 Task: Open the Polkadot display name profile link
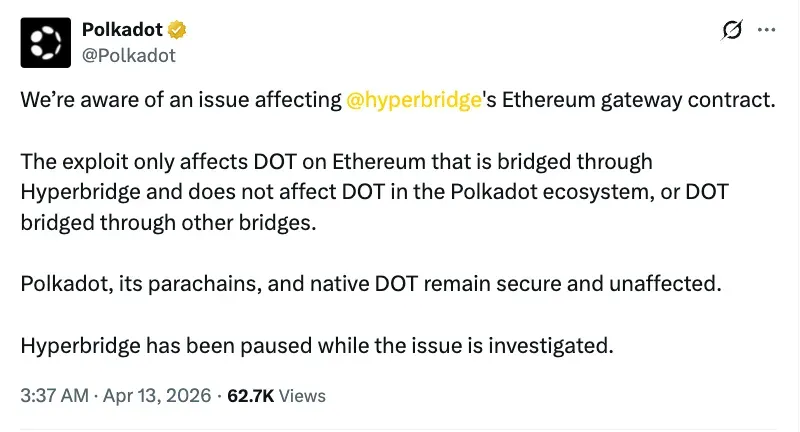click(123, 30)
